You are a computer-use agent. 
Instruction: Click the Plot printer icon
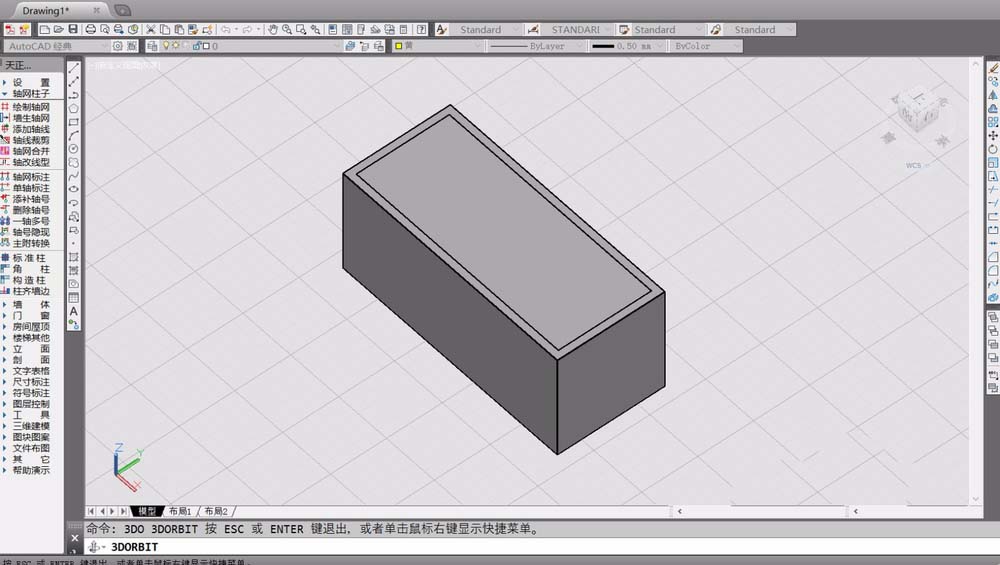click(91, 29)
